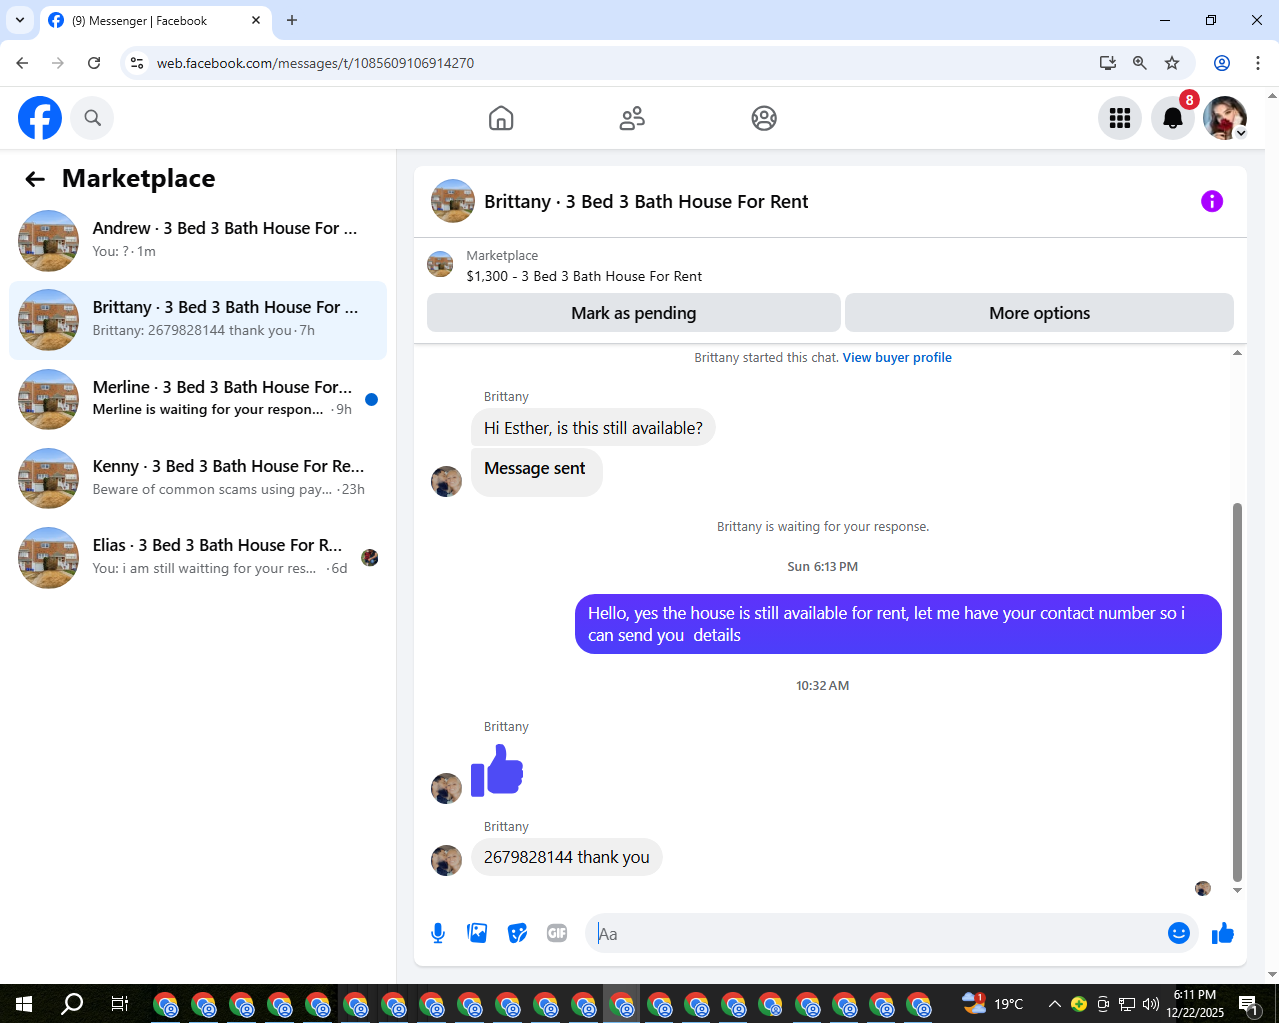The image size is (1279, 1023).
Task: Open View buyer profile link
Action: [x=897, y=357]
